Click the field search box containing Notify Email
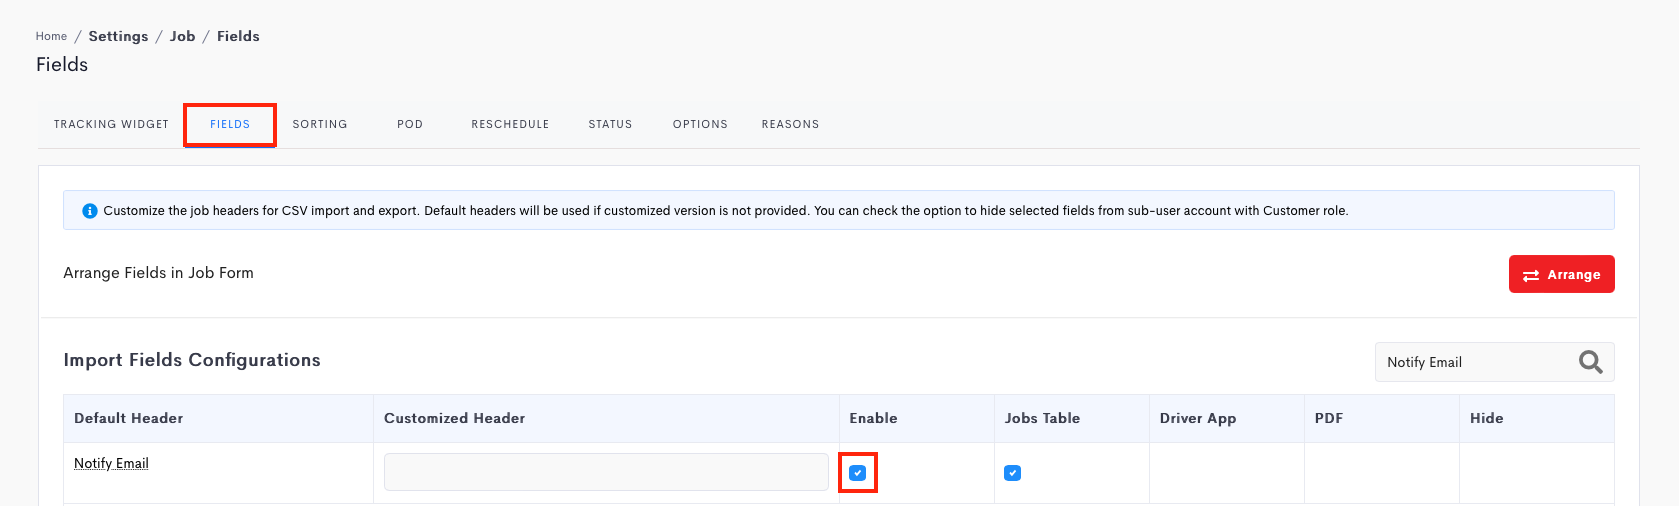The width and height of the screenshot is (1679, 506). coord(1494,362)
